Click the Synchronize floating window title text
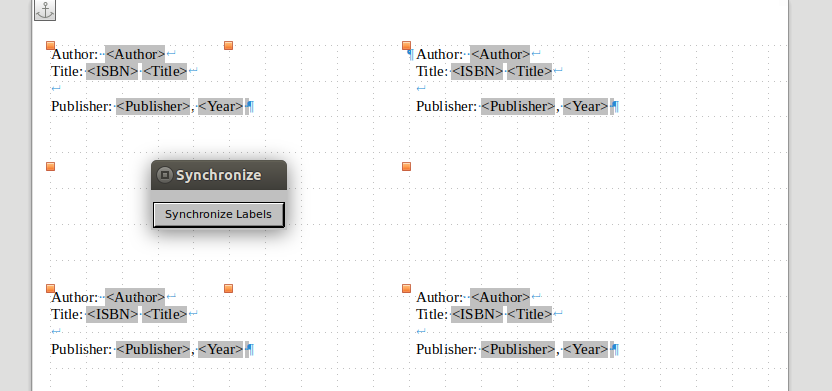The image size is (832, 391). 219,175
